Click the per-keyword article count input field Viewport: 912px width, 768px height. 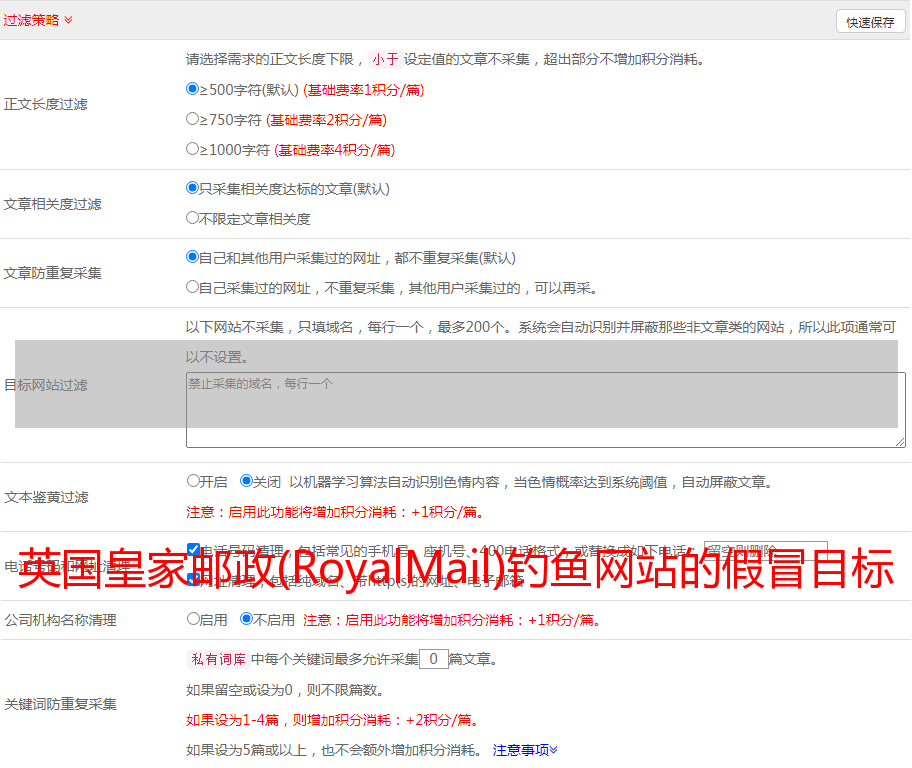433,659
